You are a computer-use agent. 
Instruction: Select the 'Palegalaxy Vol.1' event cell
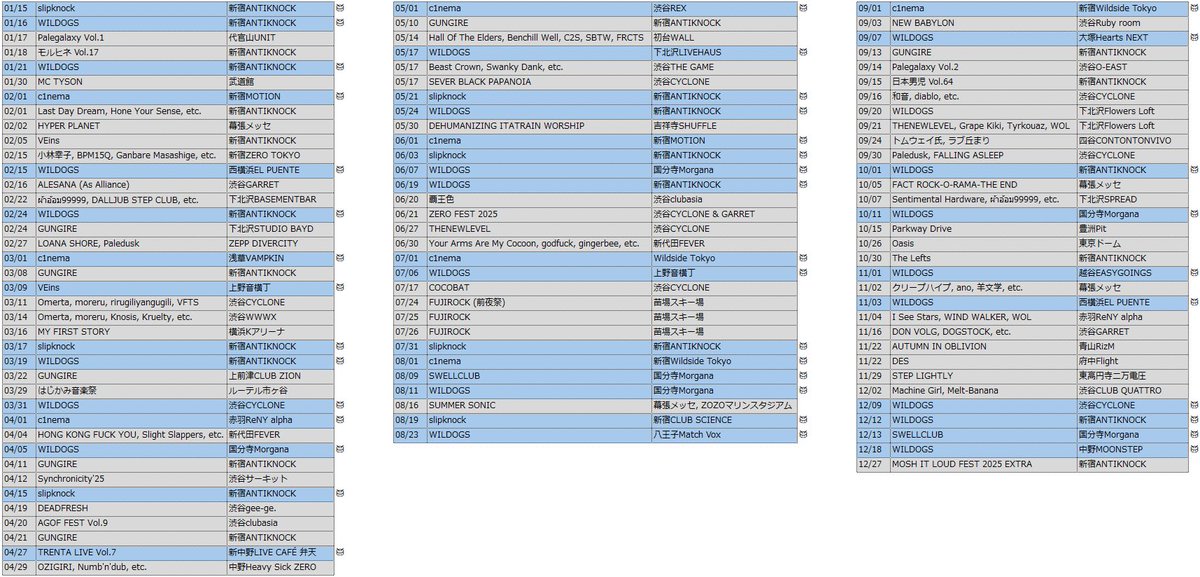pyautogui.click(x=130, y=37)
